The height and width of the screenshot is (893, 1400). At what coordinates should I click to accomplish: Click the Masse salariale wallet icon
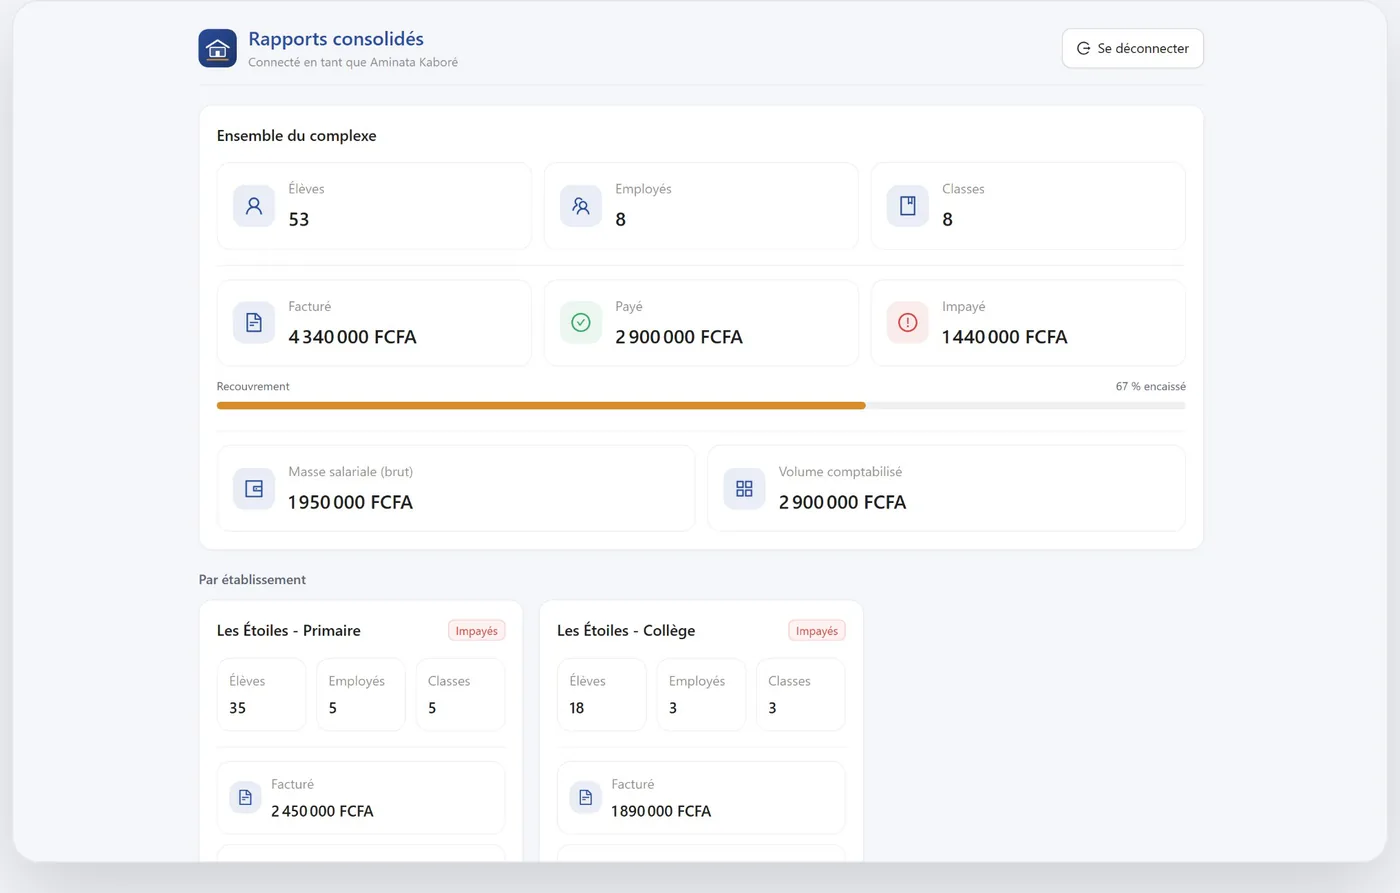point(254,489)
